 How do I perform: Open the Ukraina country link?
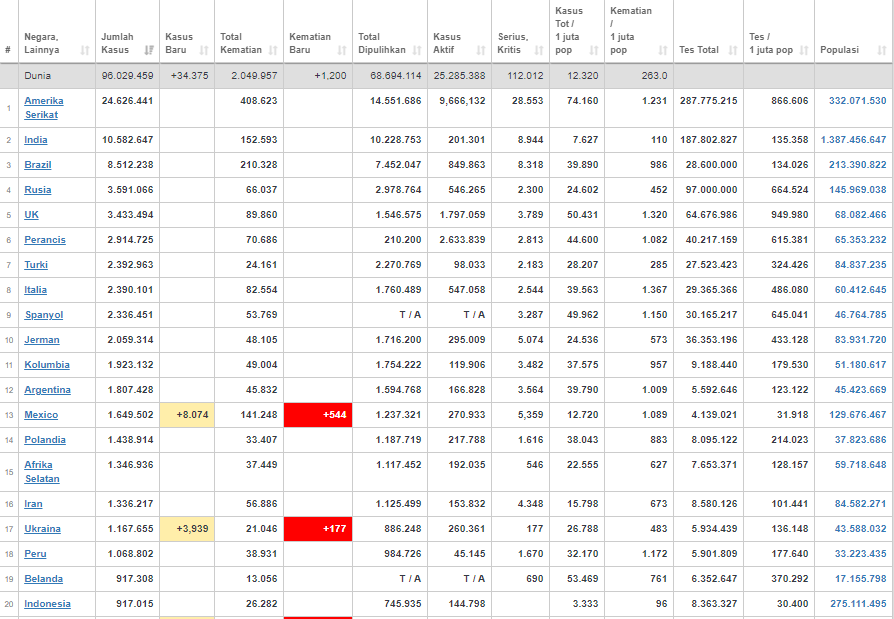tap(42, 529)
